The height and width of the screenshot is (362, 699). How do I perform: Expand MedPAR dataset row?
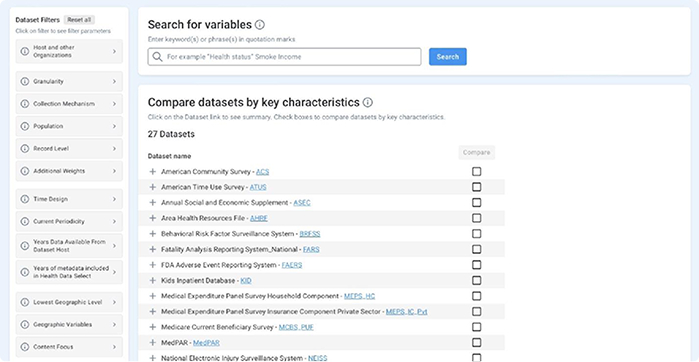pyautogui.click(x=152, y=343)
